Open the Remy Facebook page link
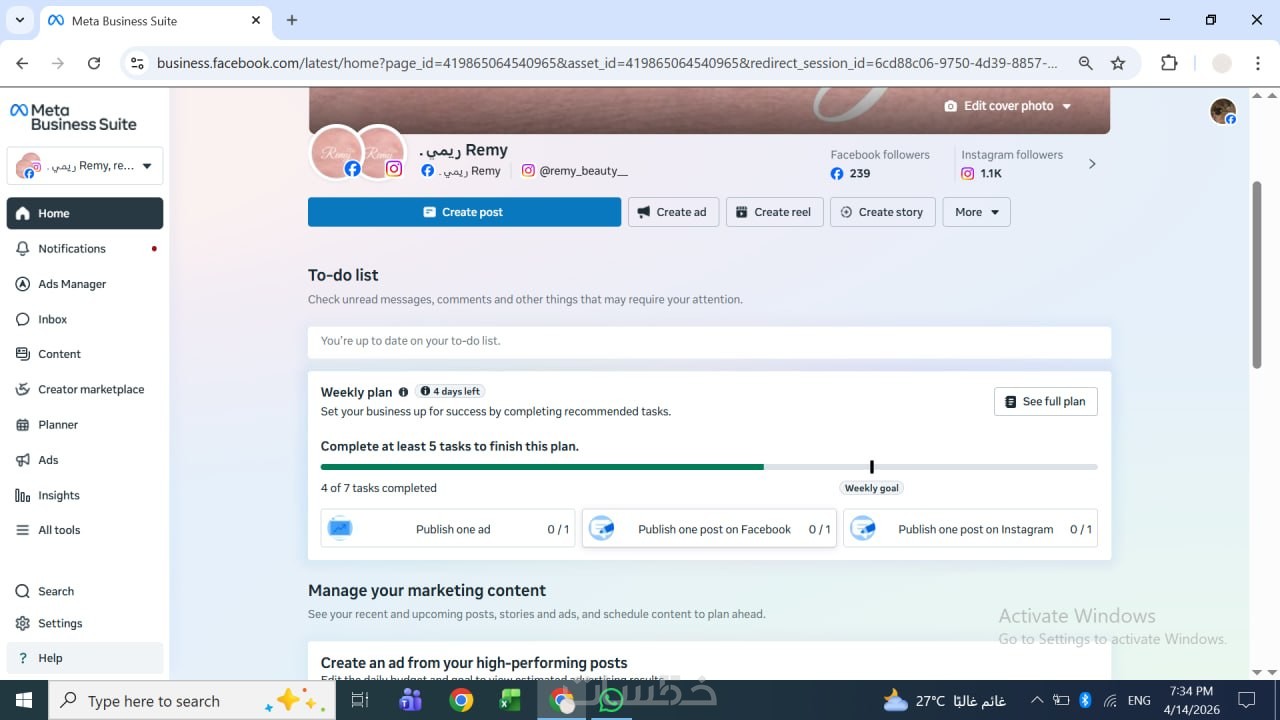Image resolution: width=1280 pixels, height=720 pixels. point(461,171)
